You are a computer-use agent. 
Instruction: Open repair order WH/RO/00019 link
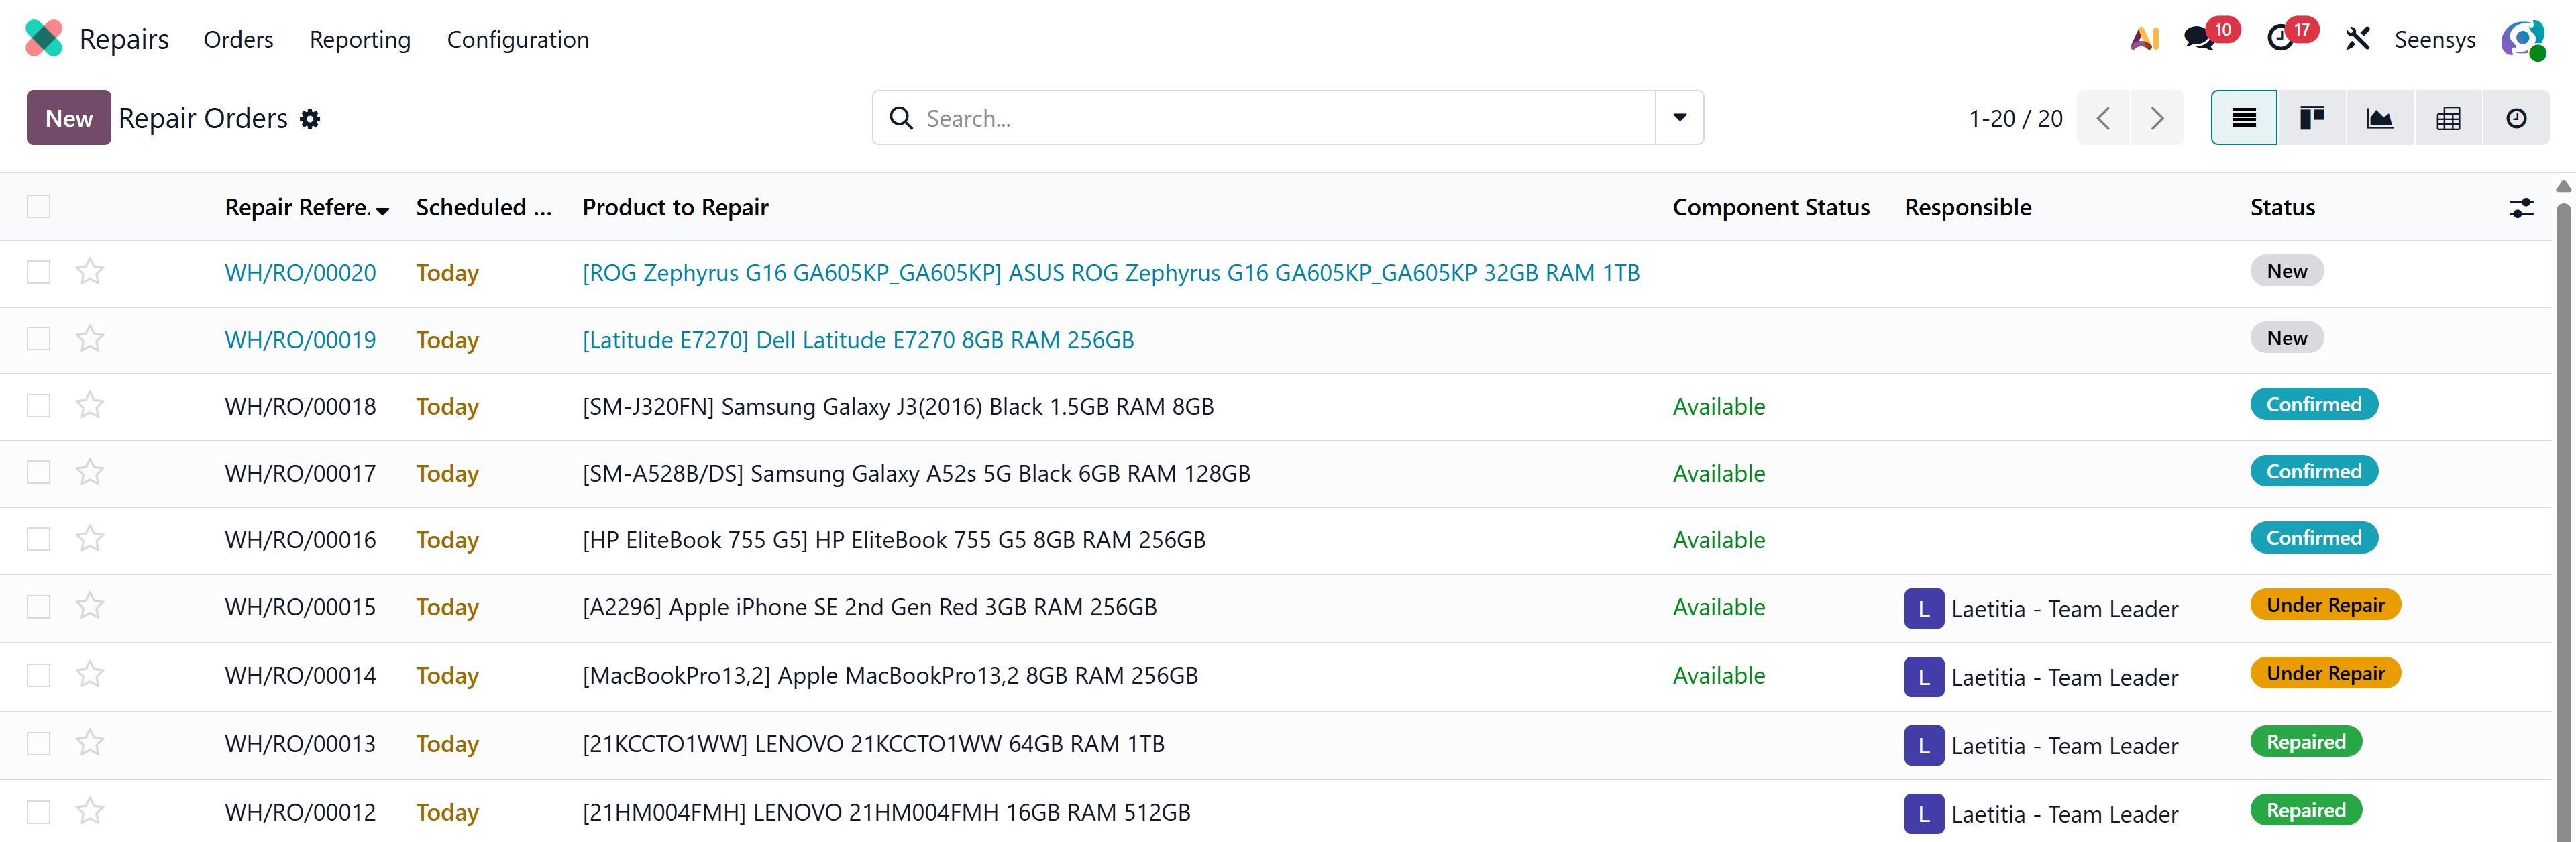300,339
